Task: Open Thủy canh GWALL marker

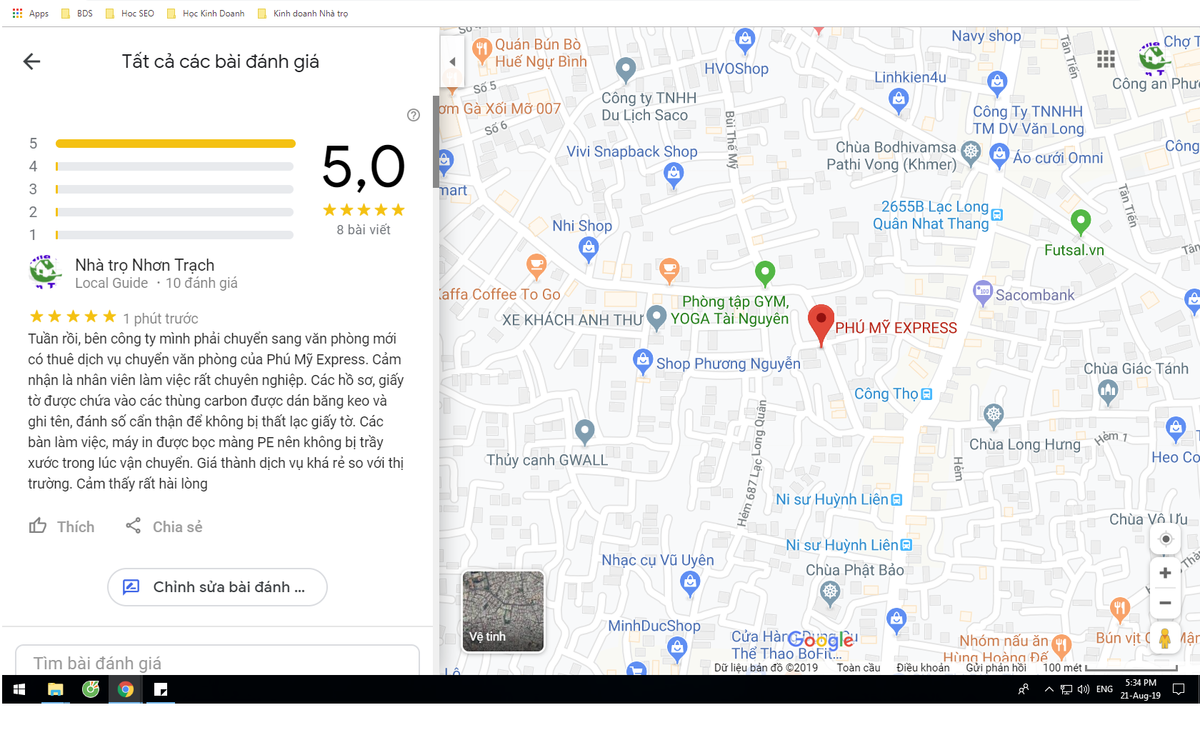Action: pyautogui.click(x=585, y=432)
